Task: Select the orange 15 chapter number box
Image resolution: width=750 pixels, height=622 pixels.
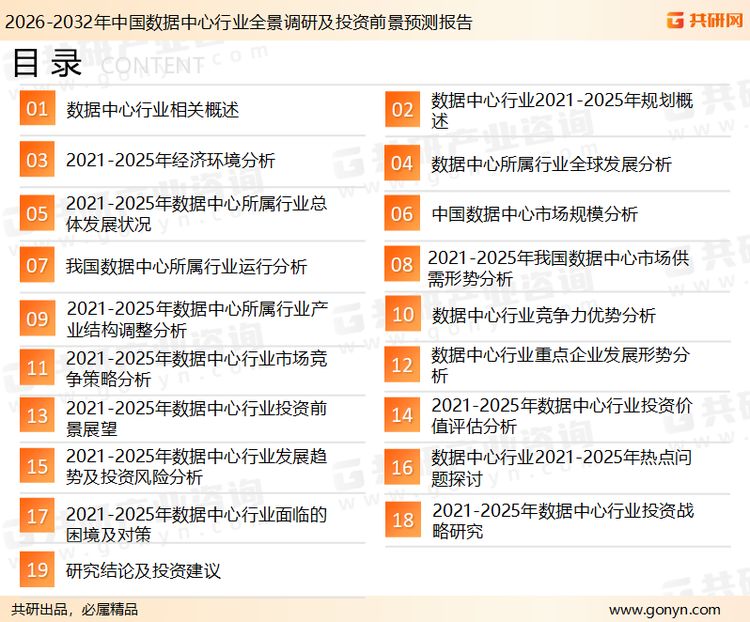Action: pyautogui.click(x=37, y=466)
